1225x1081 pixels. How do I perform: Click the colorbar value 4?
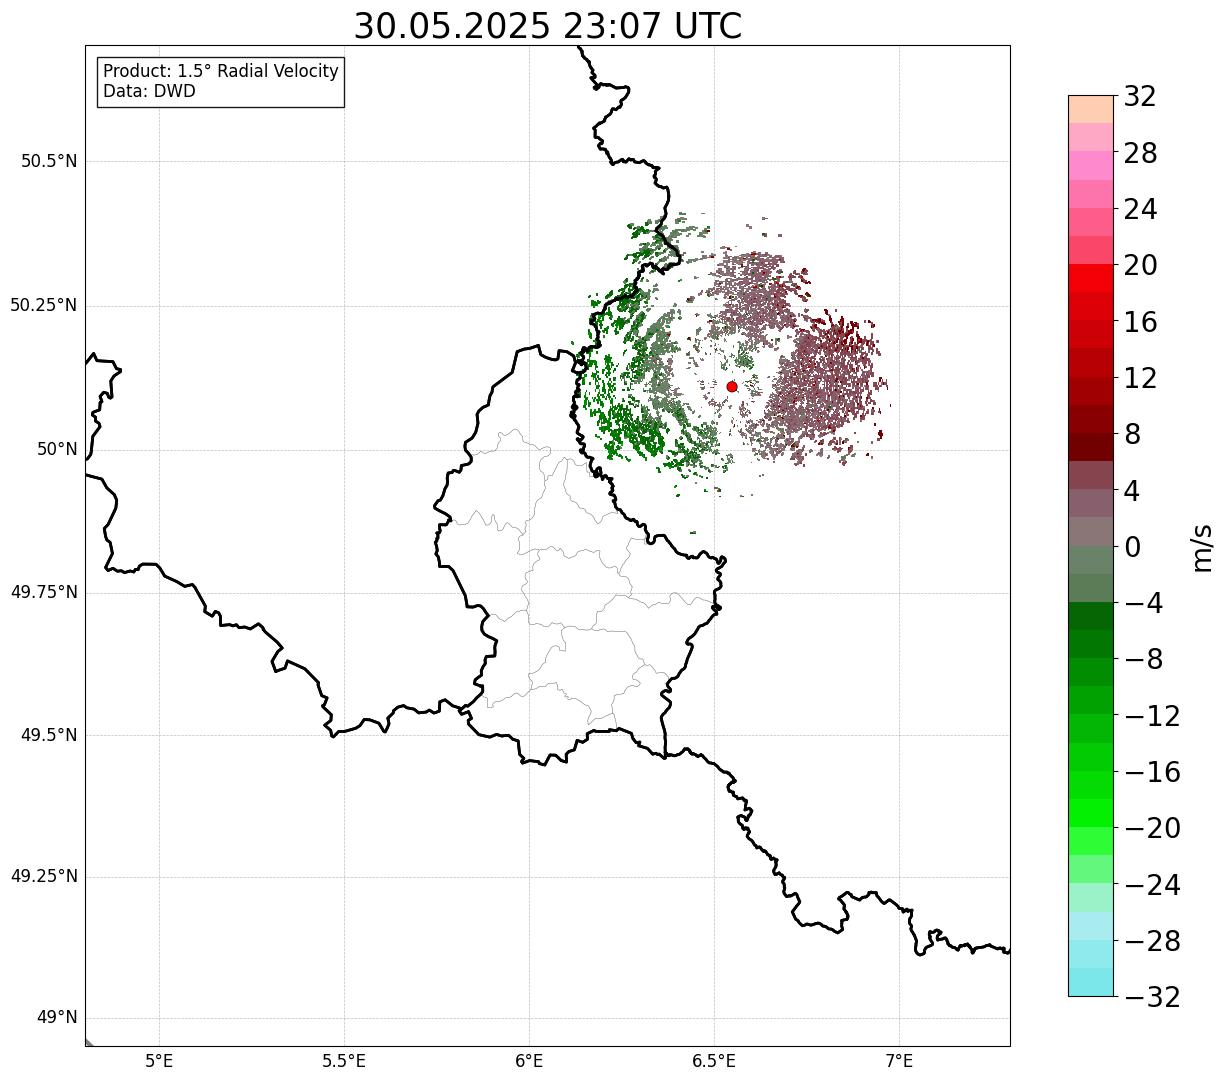[1132, 491]
